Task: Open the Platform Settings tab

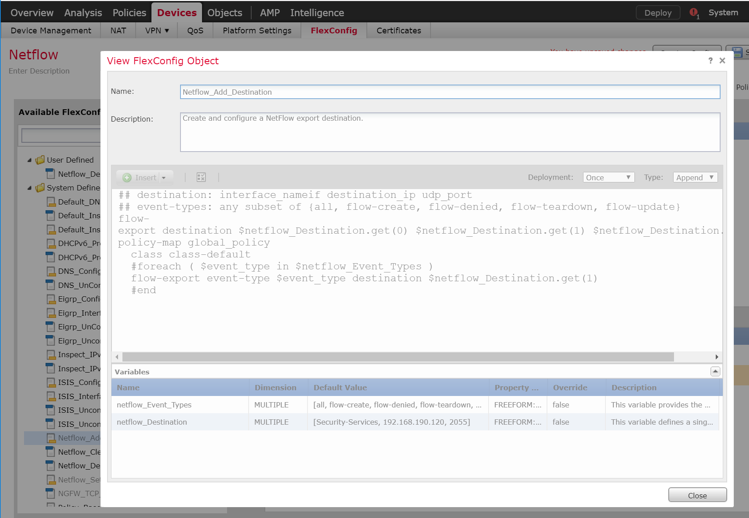Action: [257, 31]
